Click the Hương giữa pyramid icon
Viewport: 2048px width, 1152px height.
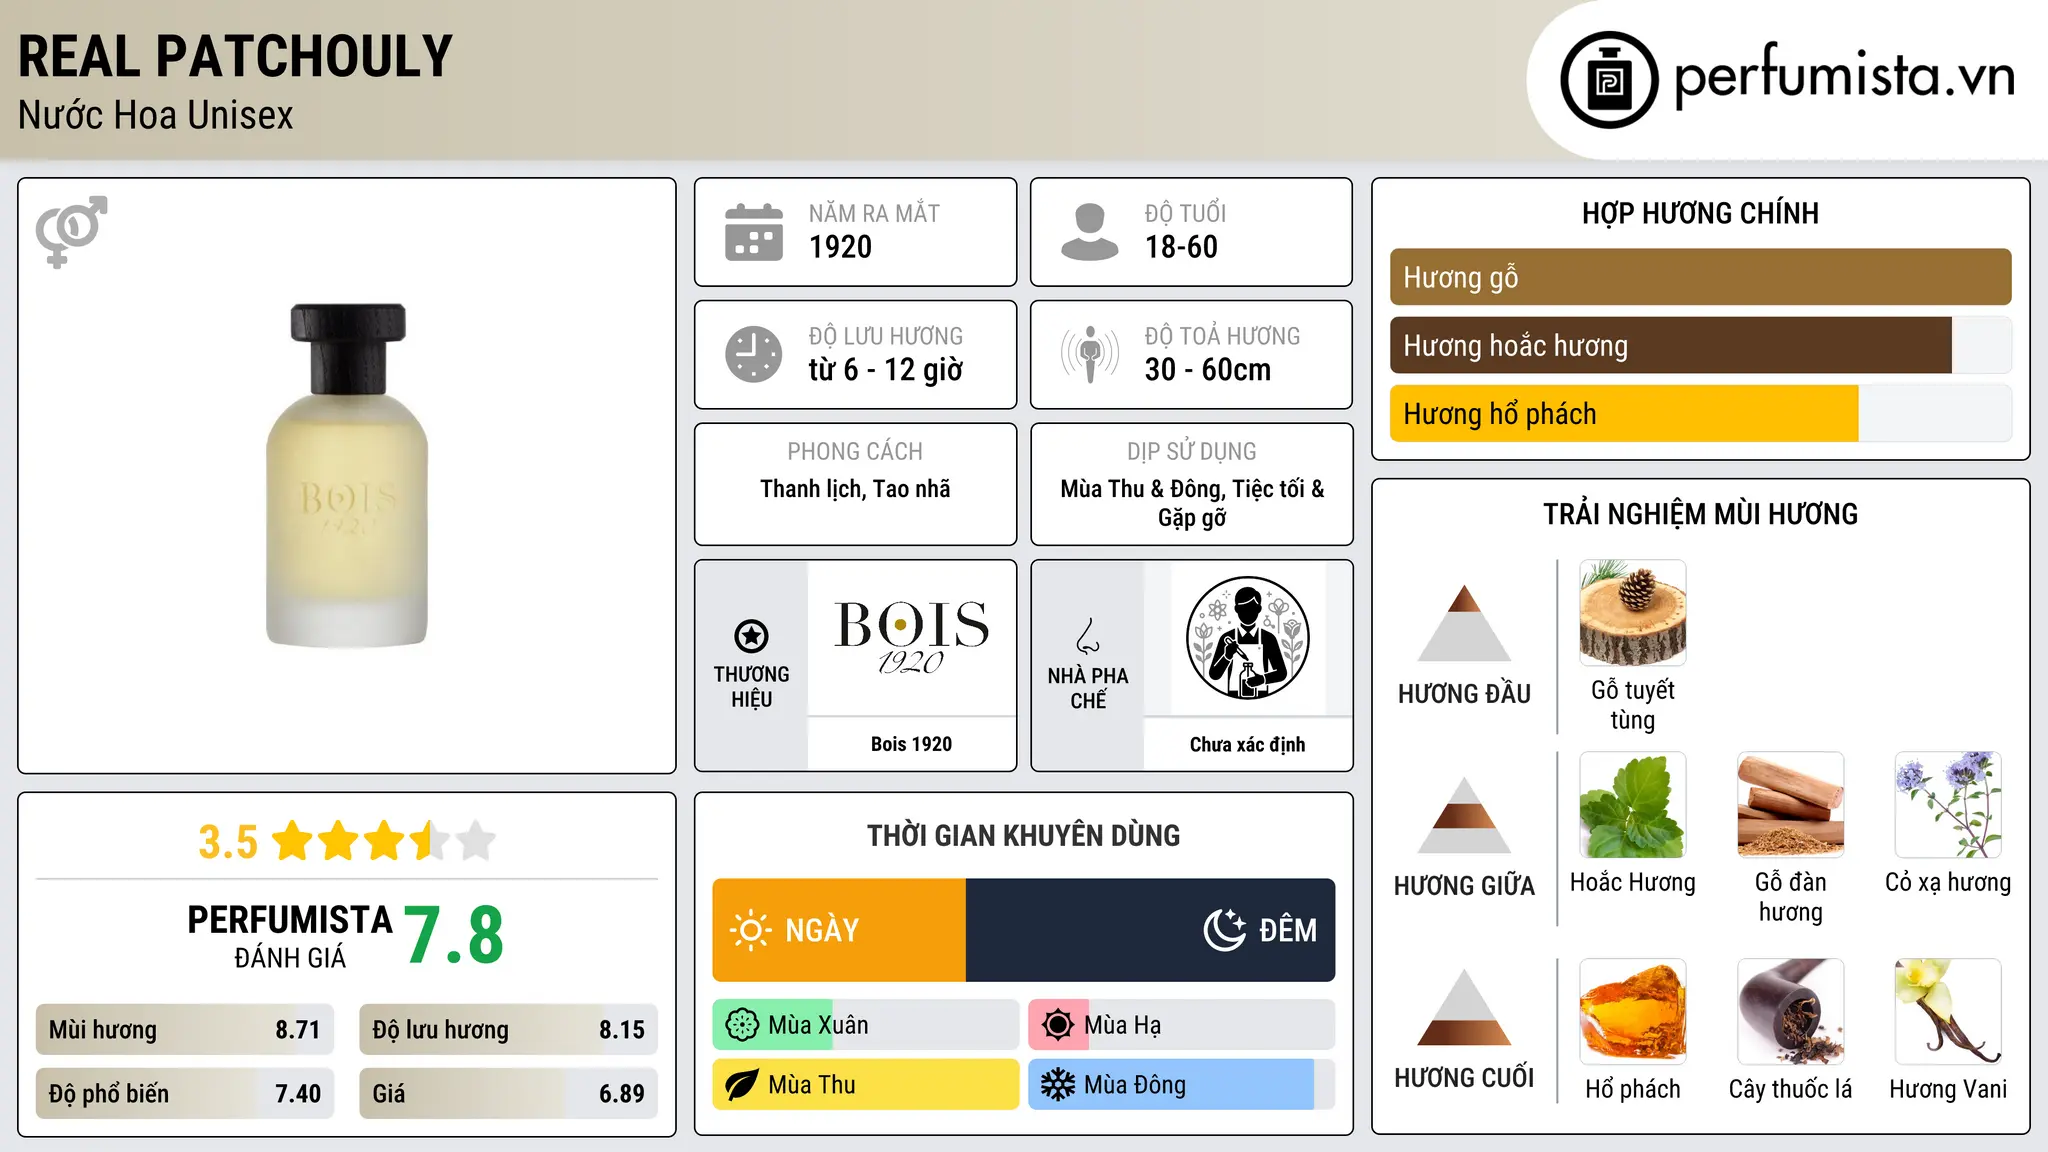[x=1464, y=815]
